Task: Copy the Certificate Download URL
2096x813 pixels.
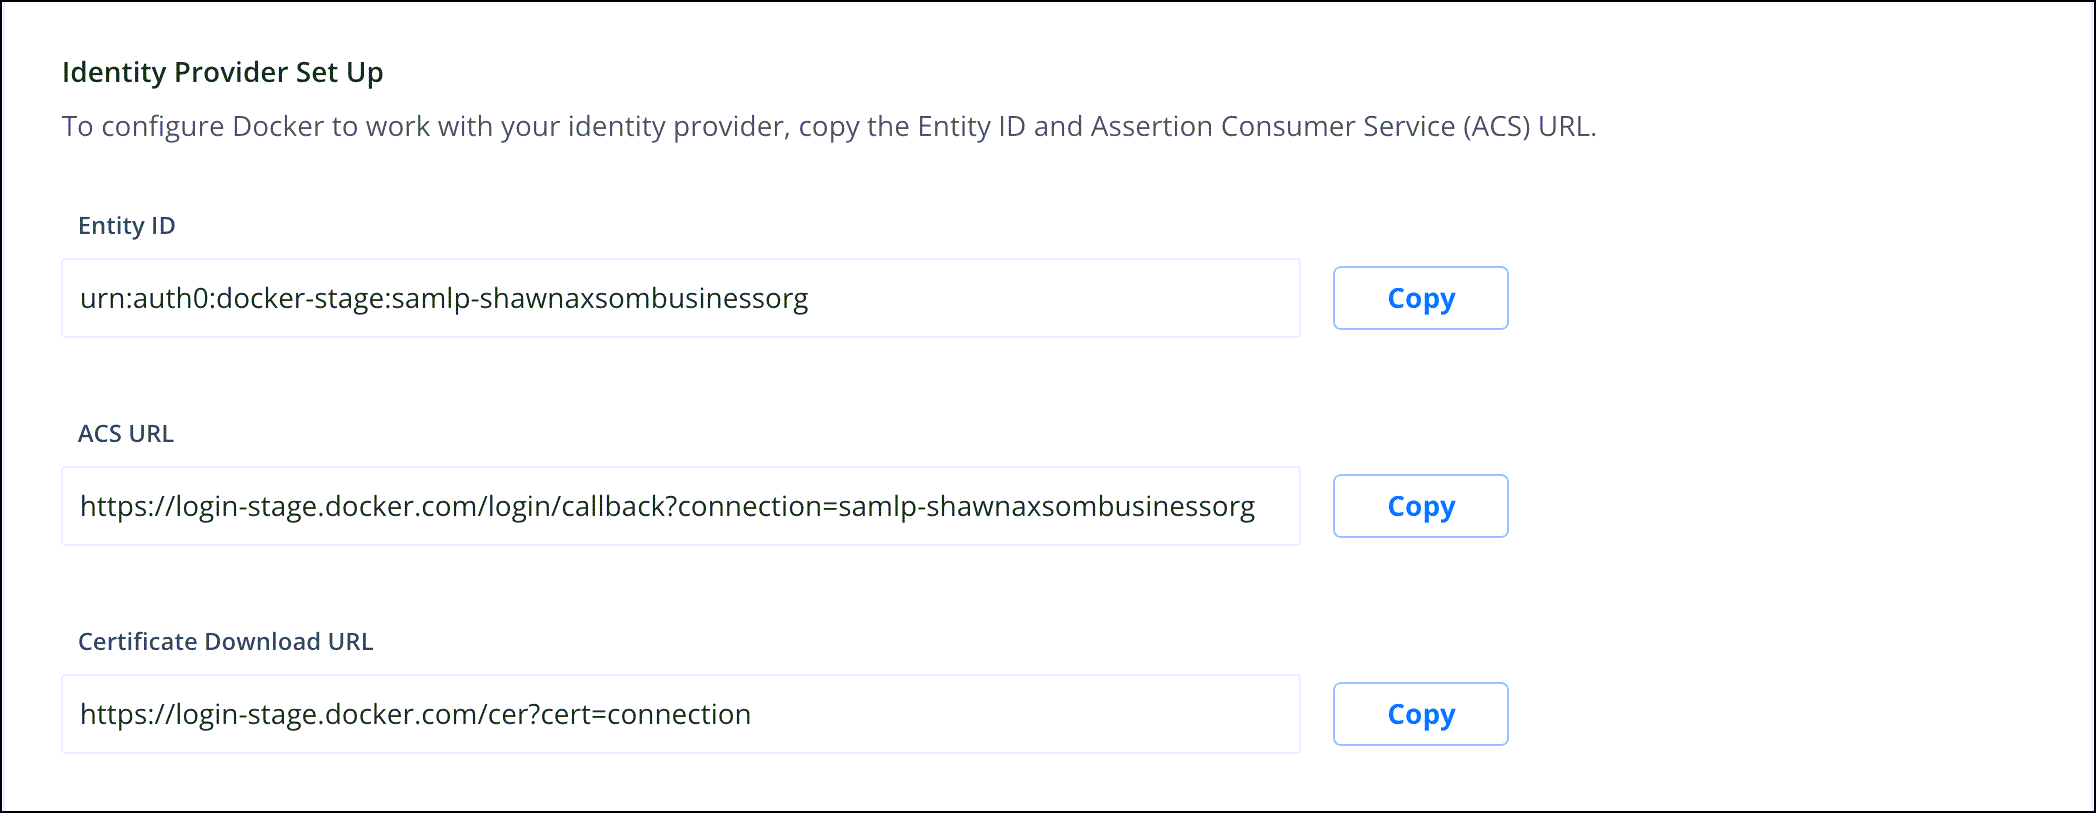Action: [x=1420, y=714]
